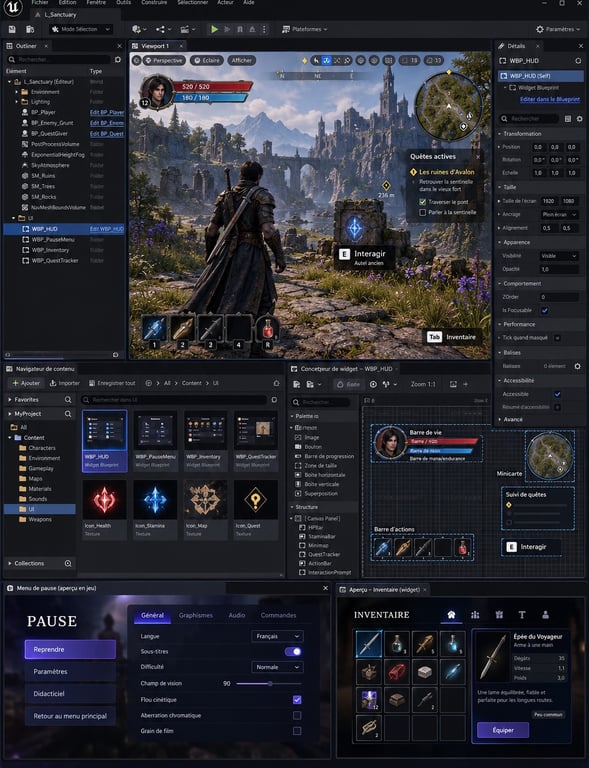Open the Langue Français dropdown

click(277, 636)
